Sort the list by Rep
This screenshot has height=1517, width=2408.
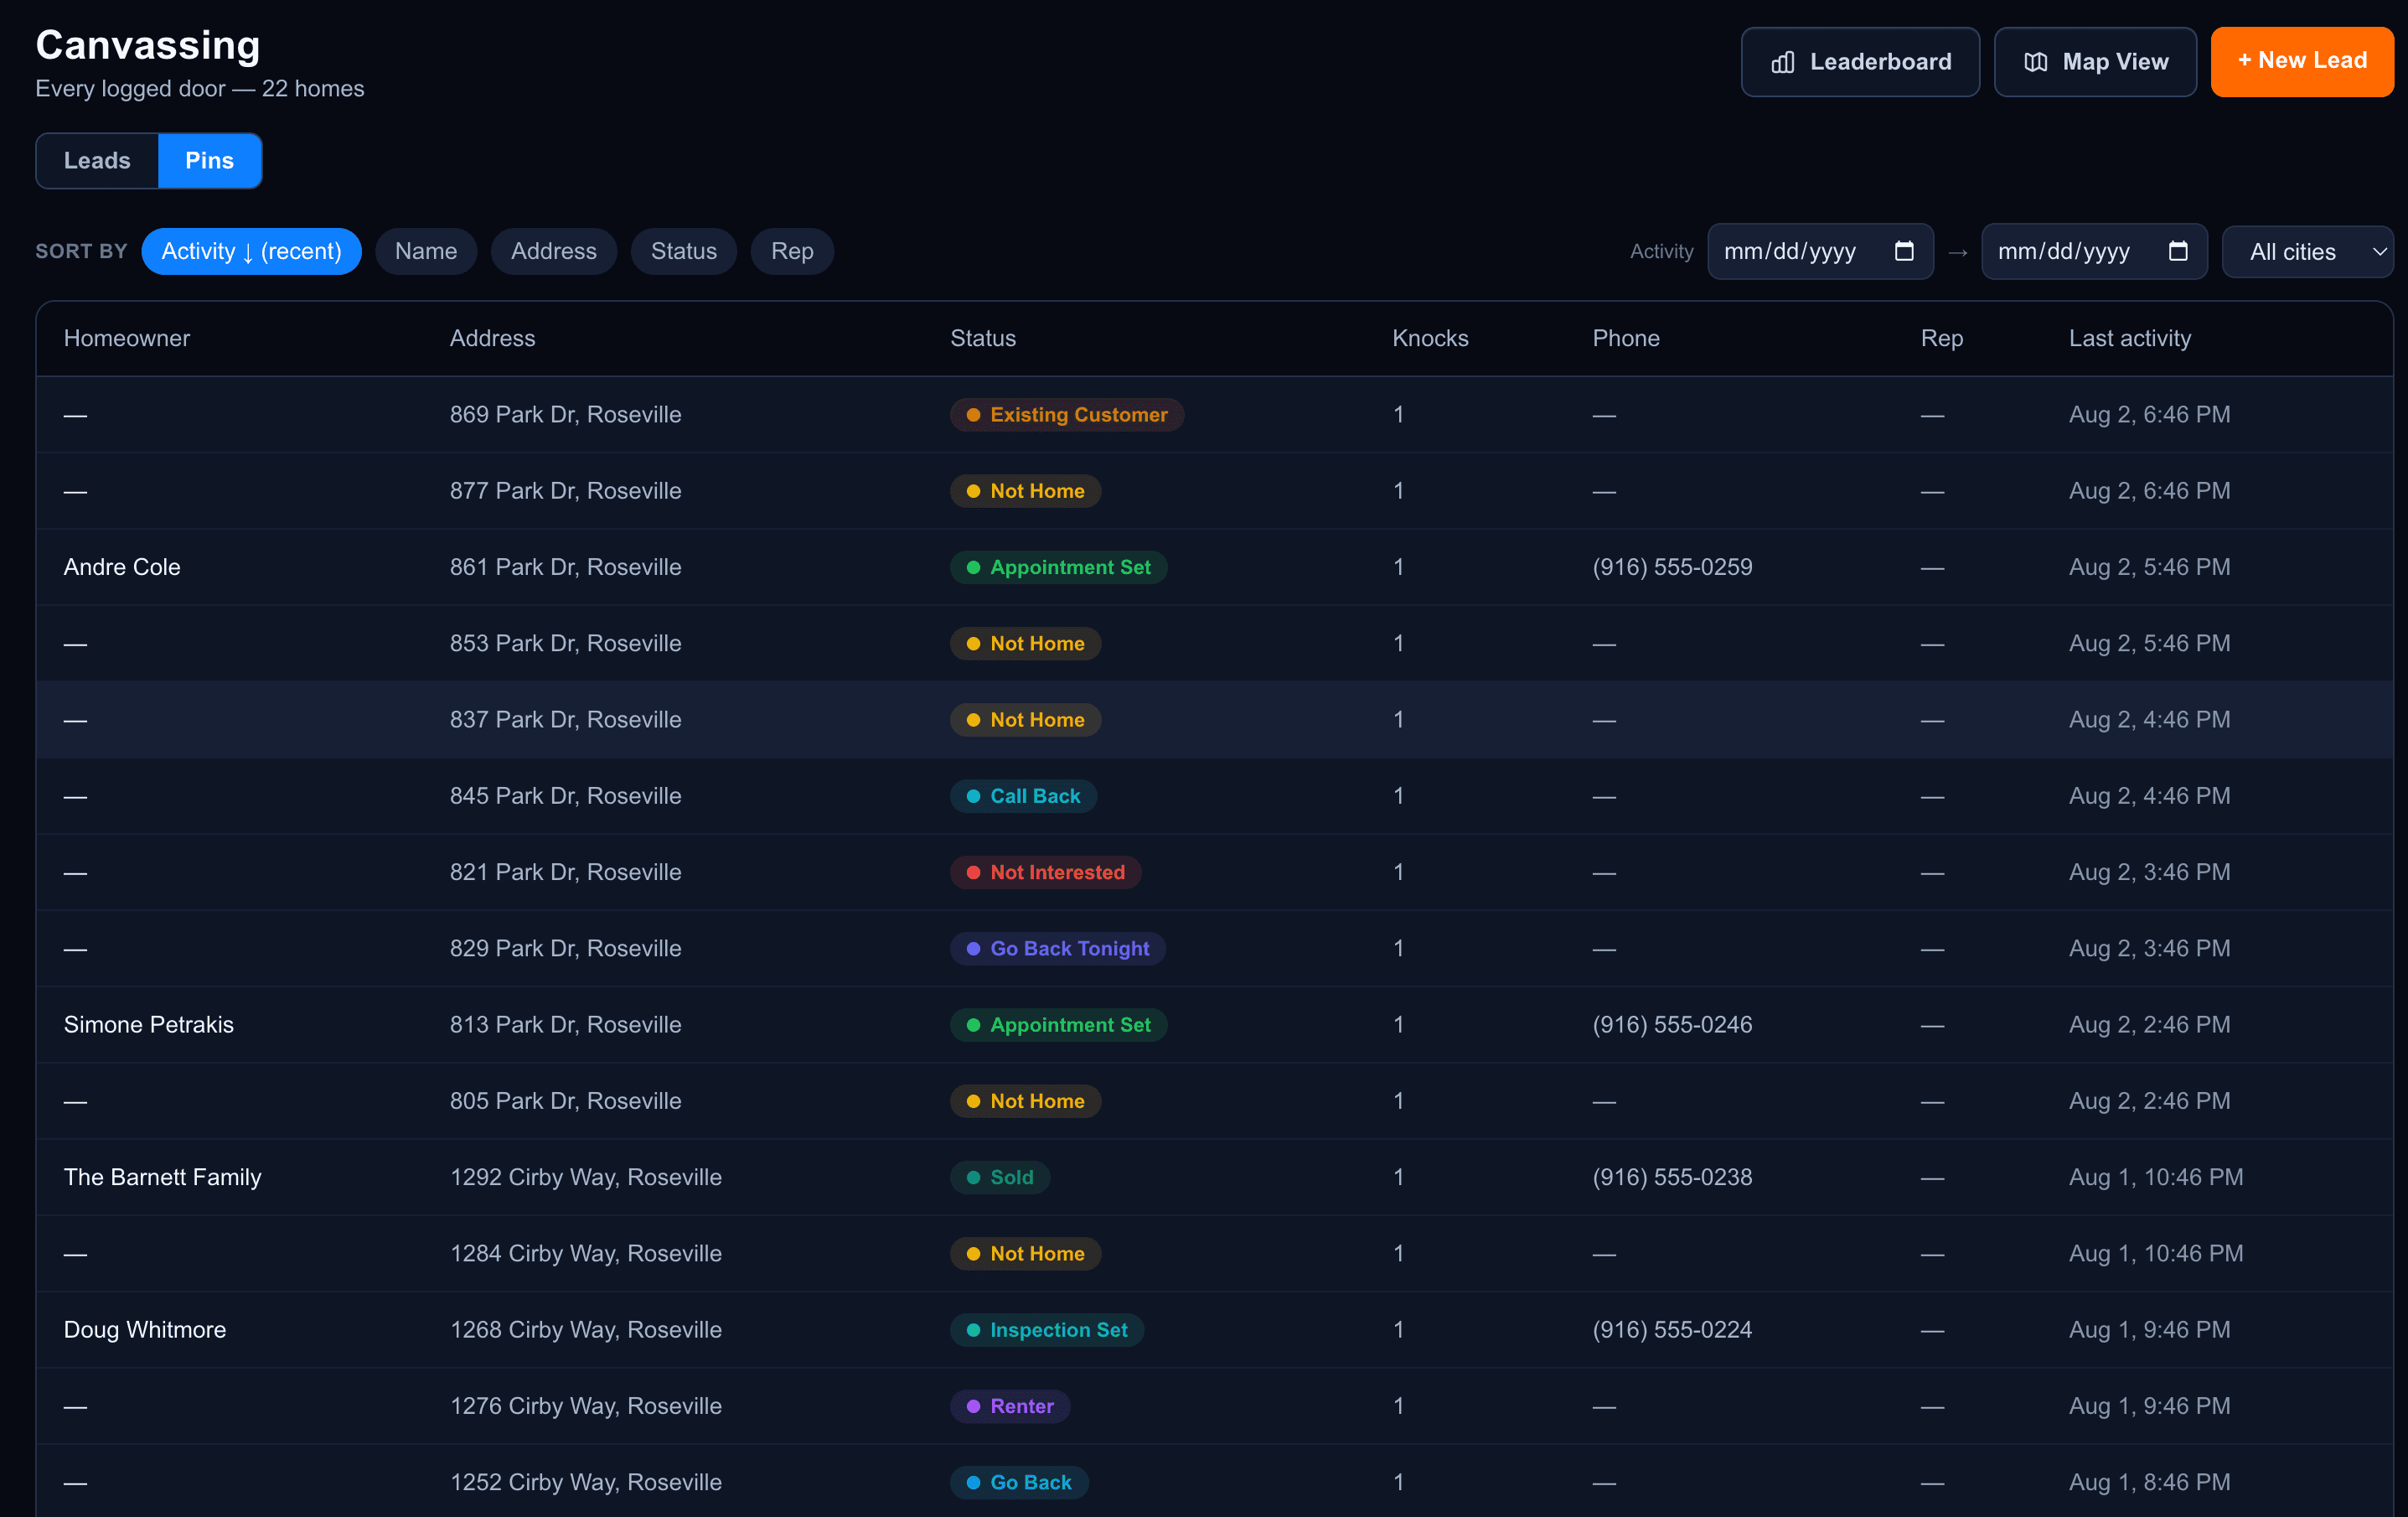point(792,251)
